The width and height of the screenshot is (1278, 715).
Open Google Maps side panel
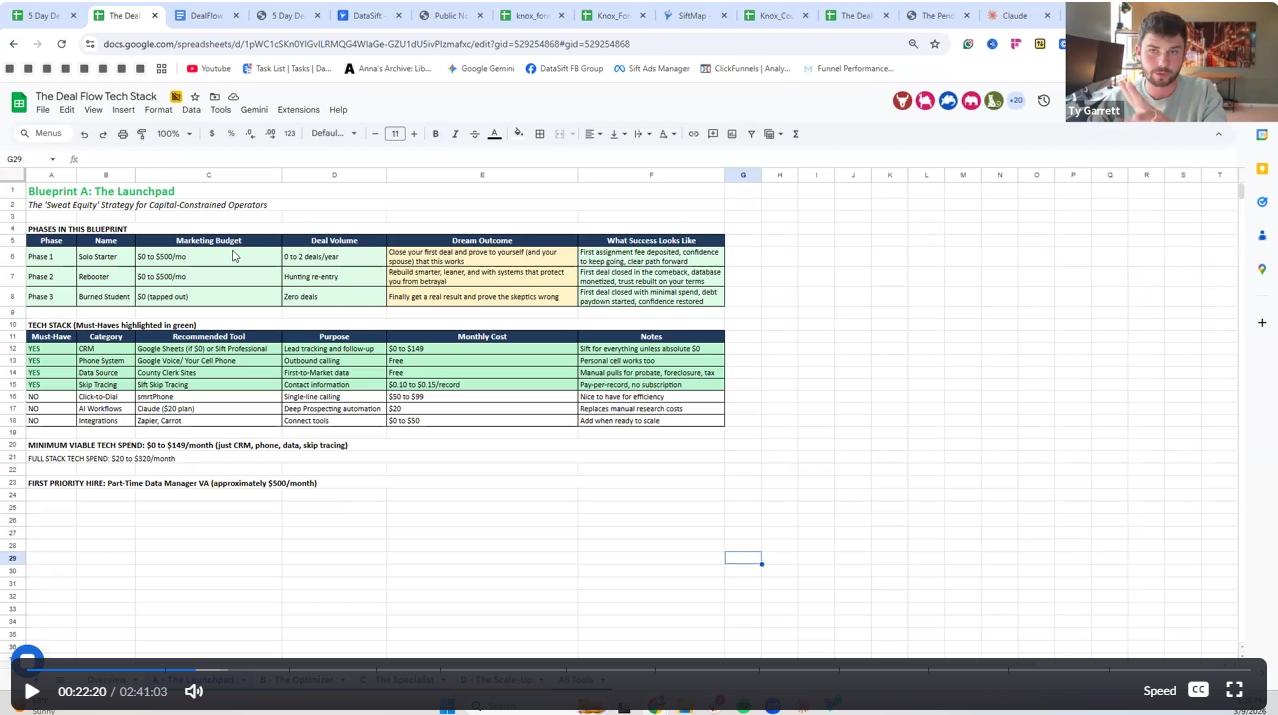point(1262,269)
